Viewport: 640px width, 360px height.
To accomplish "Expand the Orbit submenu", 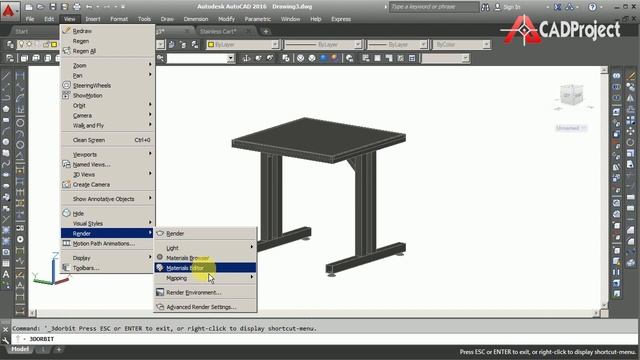I will point(108,105).
